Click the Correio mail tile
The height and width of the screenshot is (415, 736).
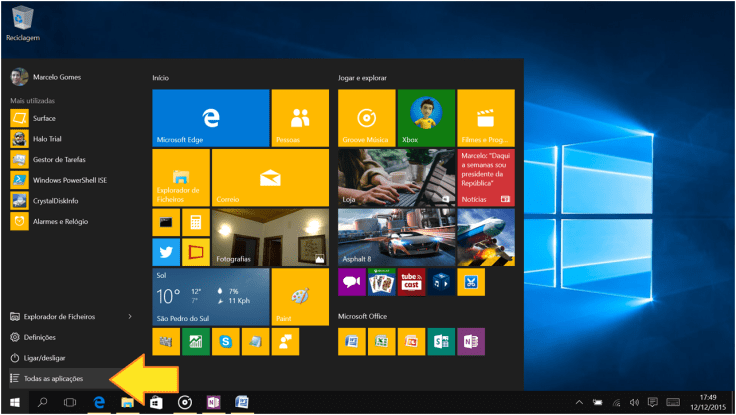point(269,177)
